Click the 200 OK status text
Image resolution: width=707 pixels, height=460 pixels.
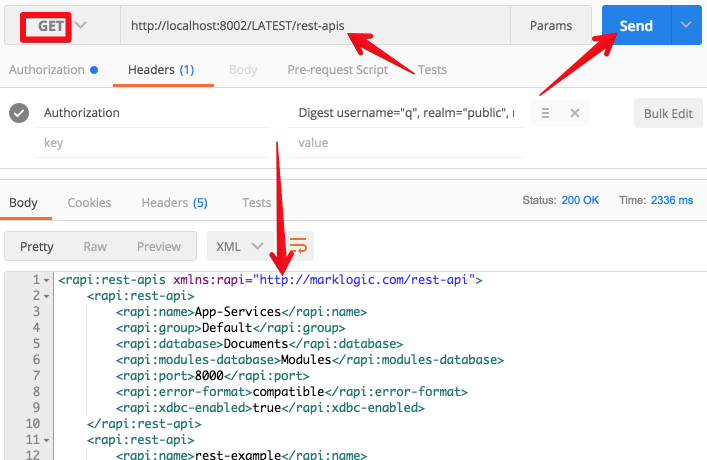[x=580, y=200]
